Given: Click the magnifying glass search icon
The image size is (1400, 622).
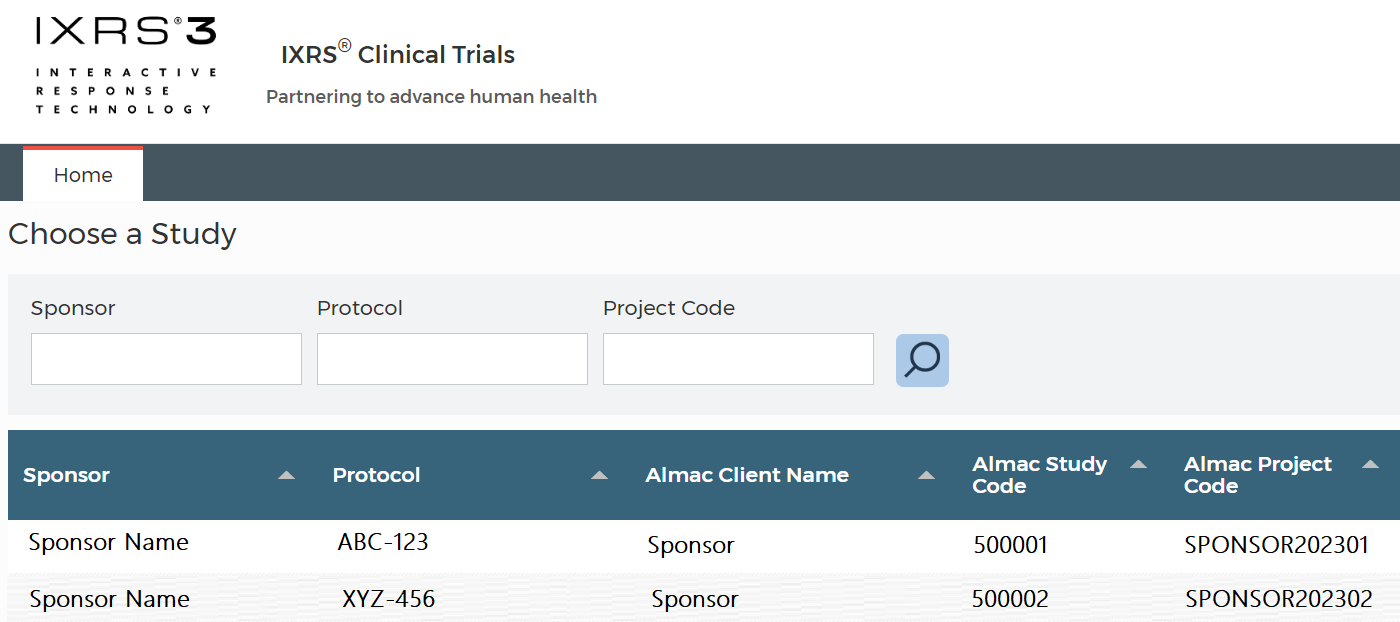Looking at the screenshot, I should [921, 360].
